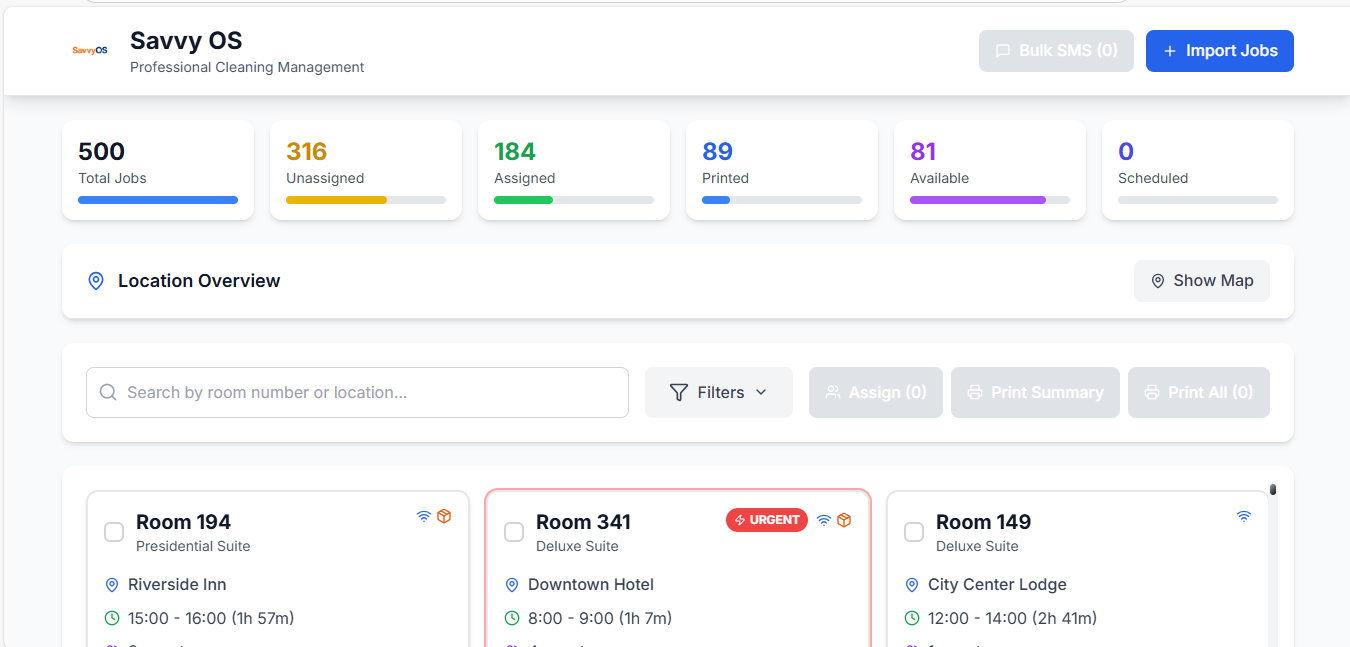Select the Printed stat card
Screen dimensions: 1350x647
[x=782, y=170]
